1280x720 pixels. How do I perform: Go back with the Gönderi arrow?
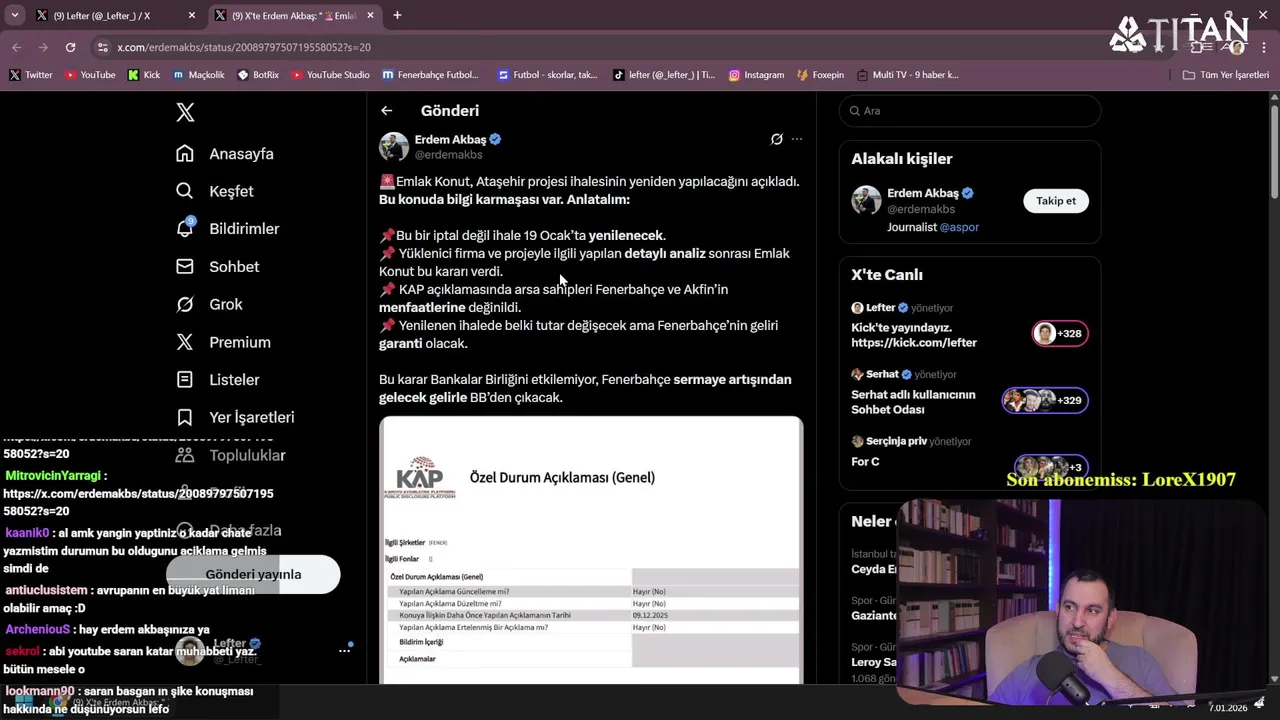coord(387,111)
